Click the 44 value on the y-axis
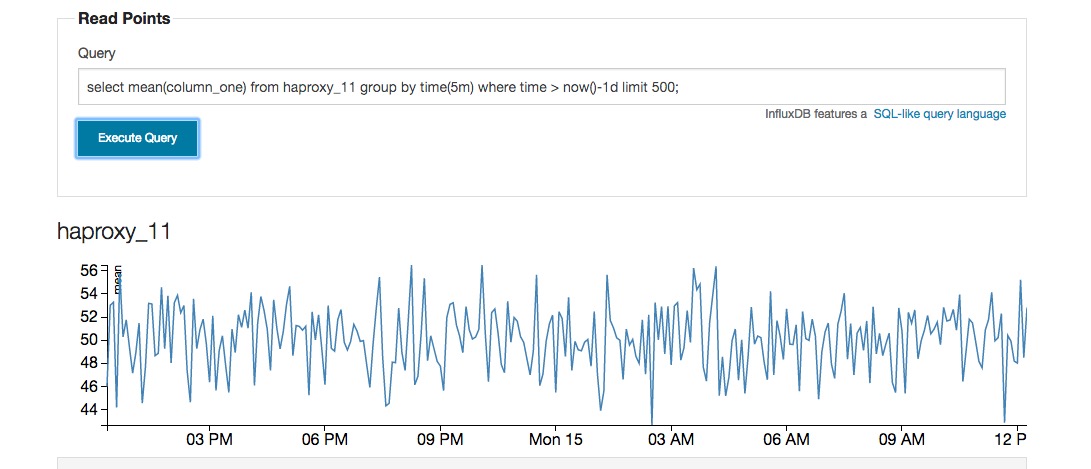The width and height of the screenshot is (1091, 469). click(87, 409)
